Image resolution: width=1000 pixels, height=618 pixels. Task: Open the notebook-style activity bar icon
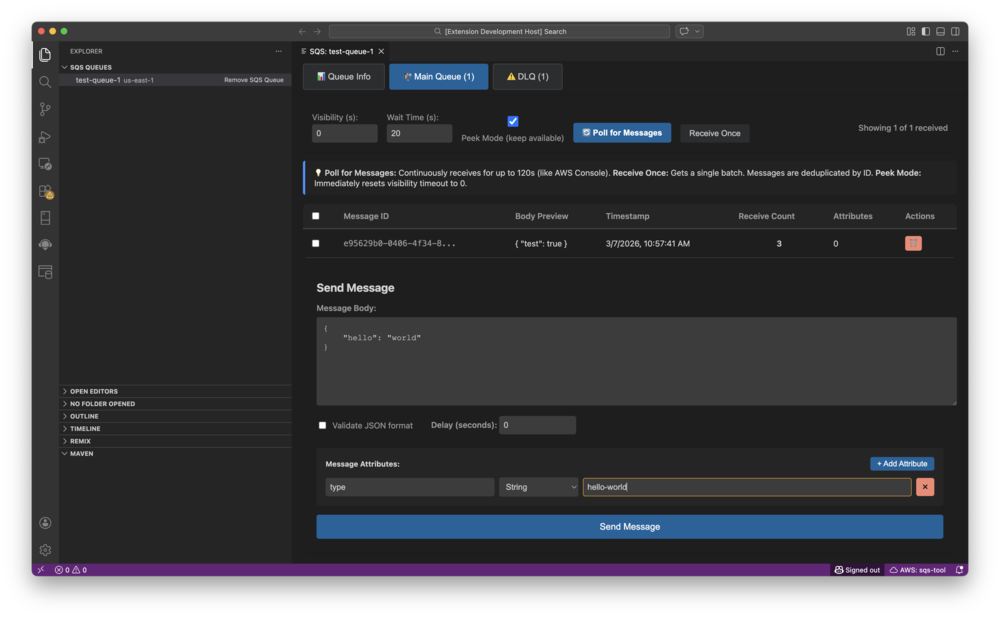(45, 218)
